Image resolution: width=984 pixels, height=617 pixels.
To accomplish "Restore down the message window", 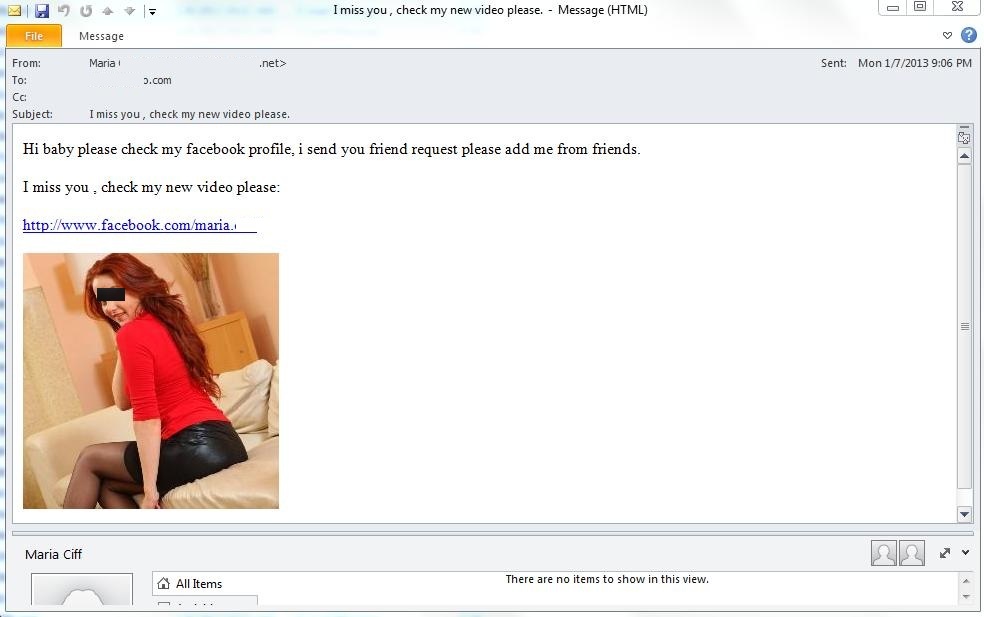I will (920, 7).
